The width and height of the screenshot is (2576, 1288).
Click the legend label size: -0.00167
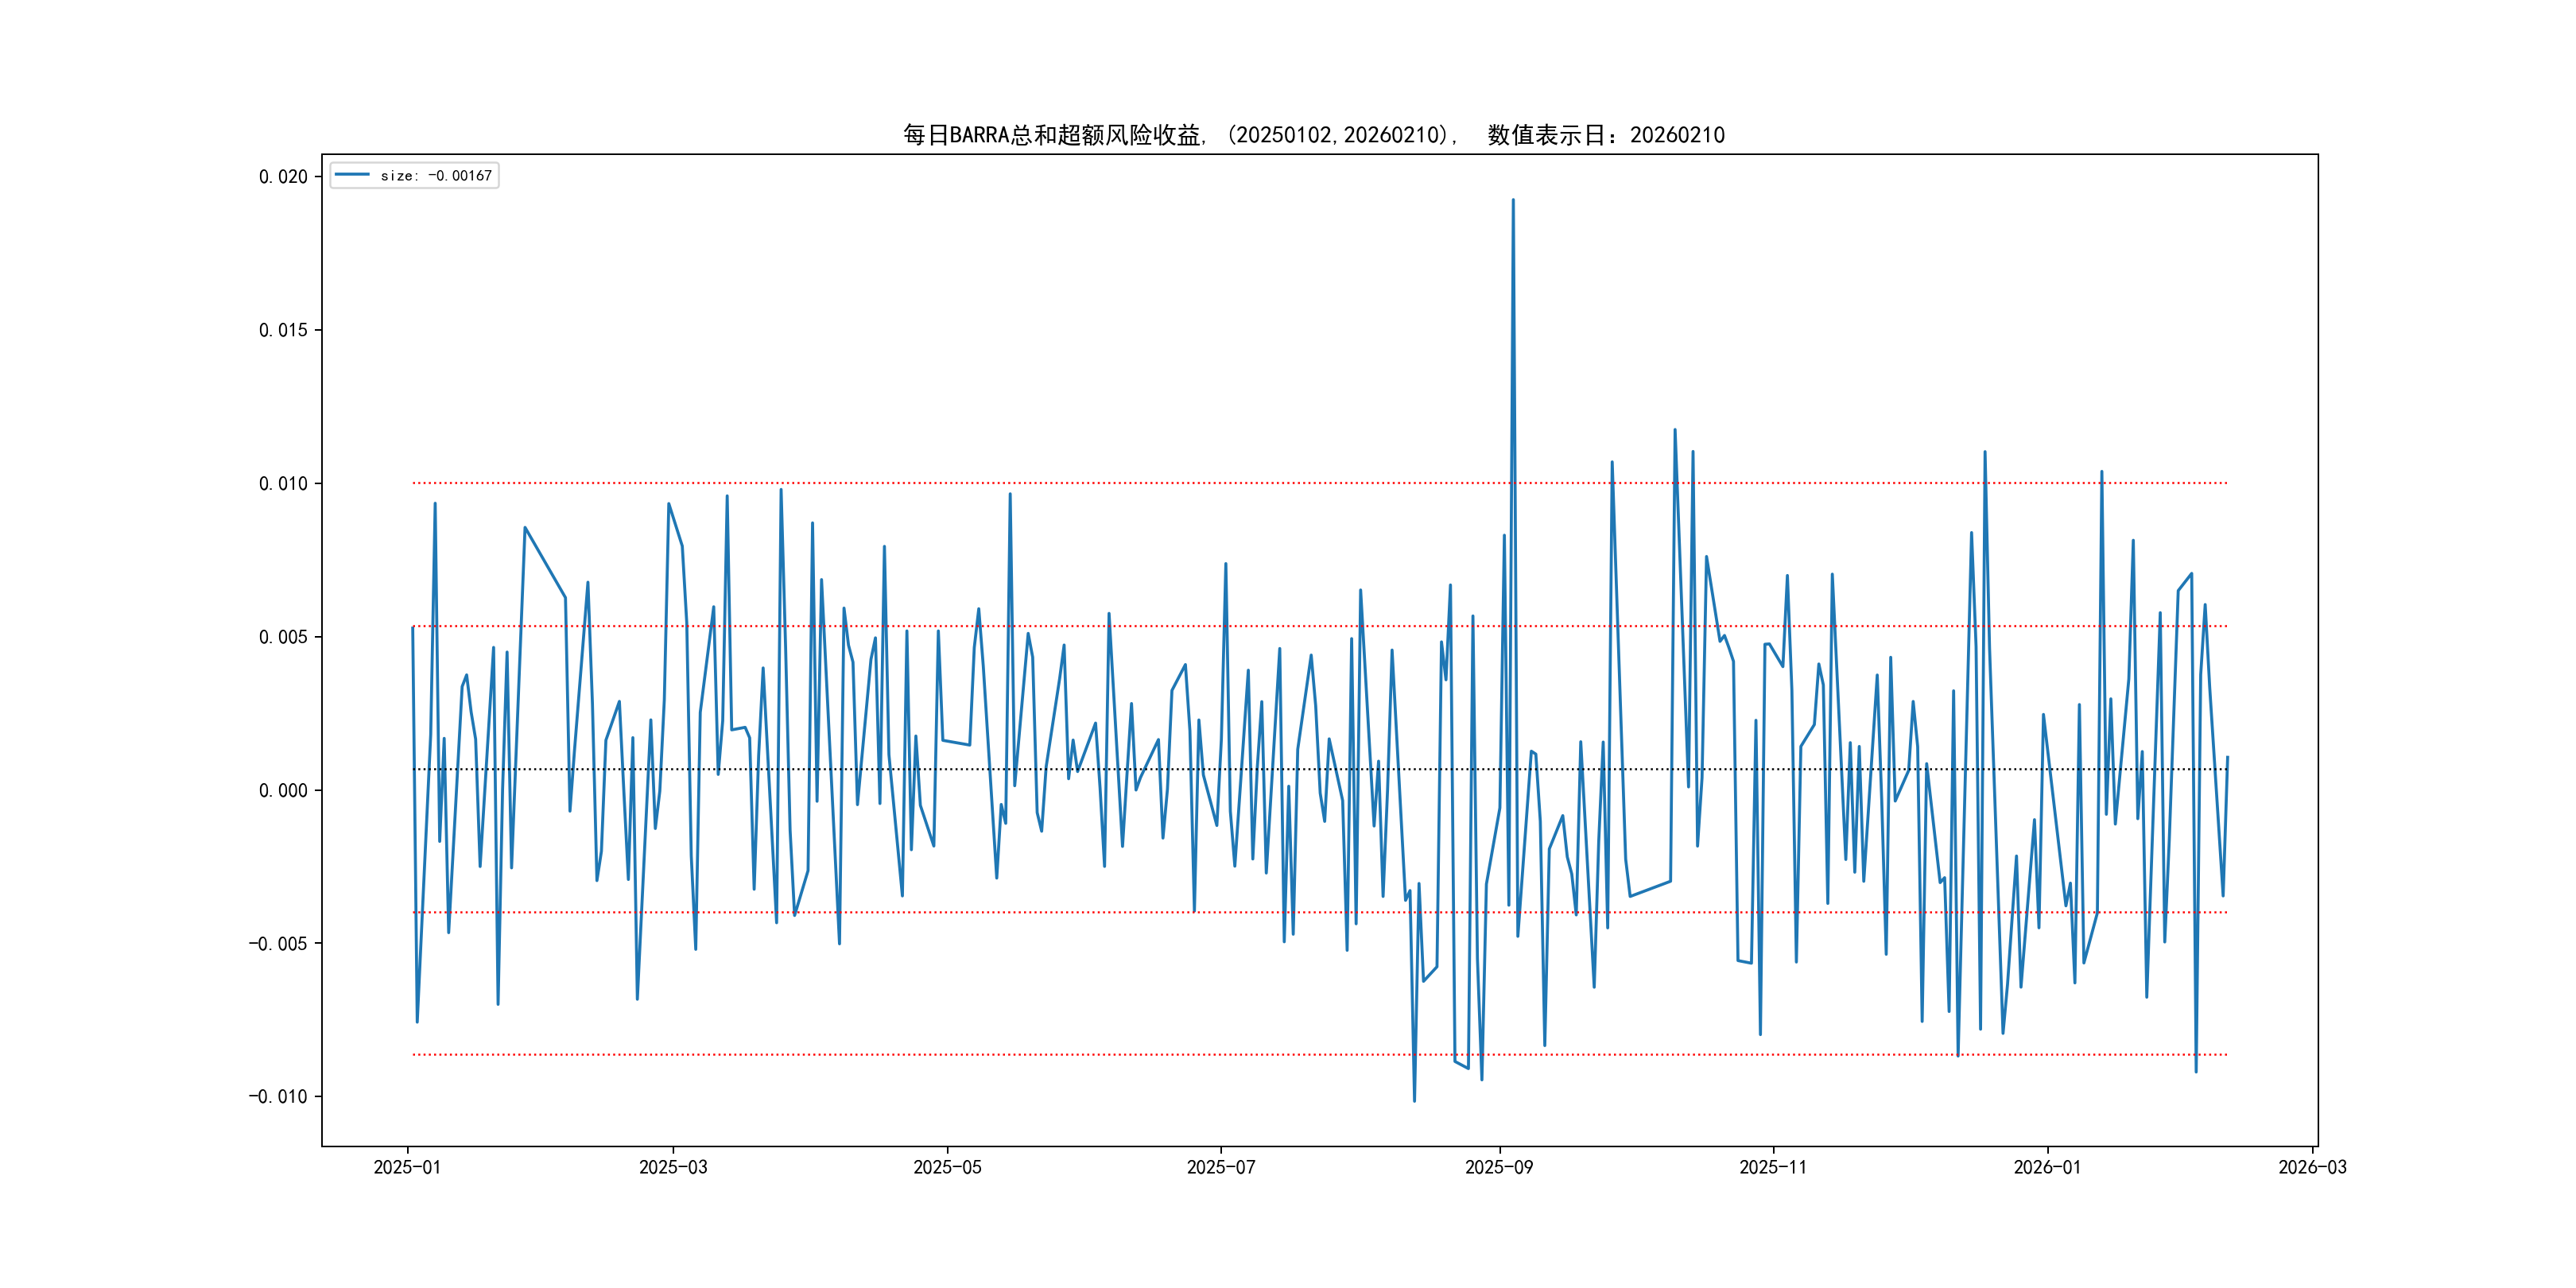pos(436,176)
